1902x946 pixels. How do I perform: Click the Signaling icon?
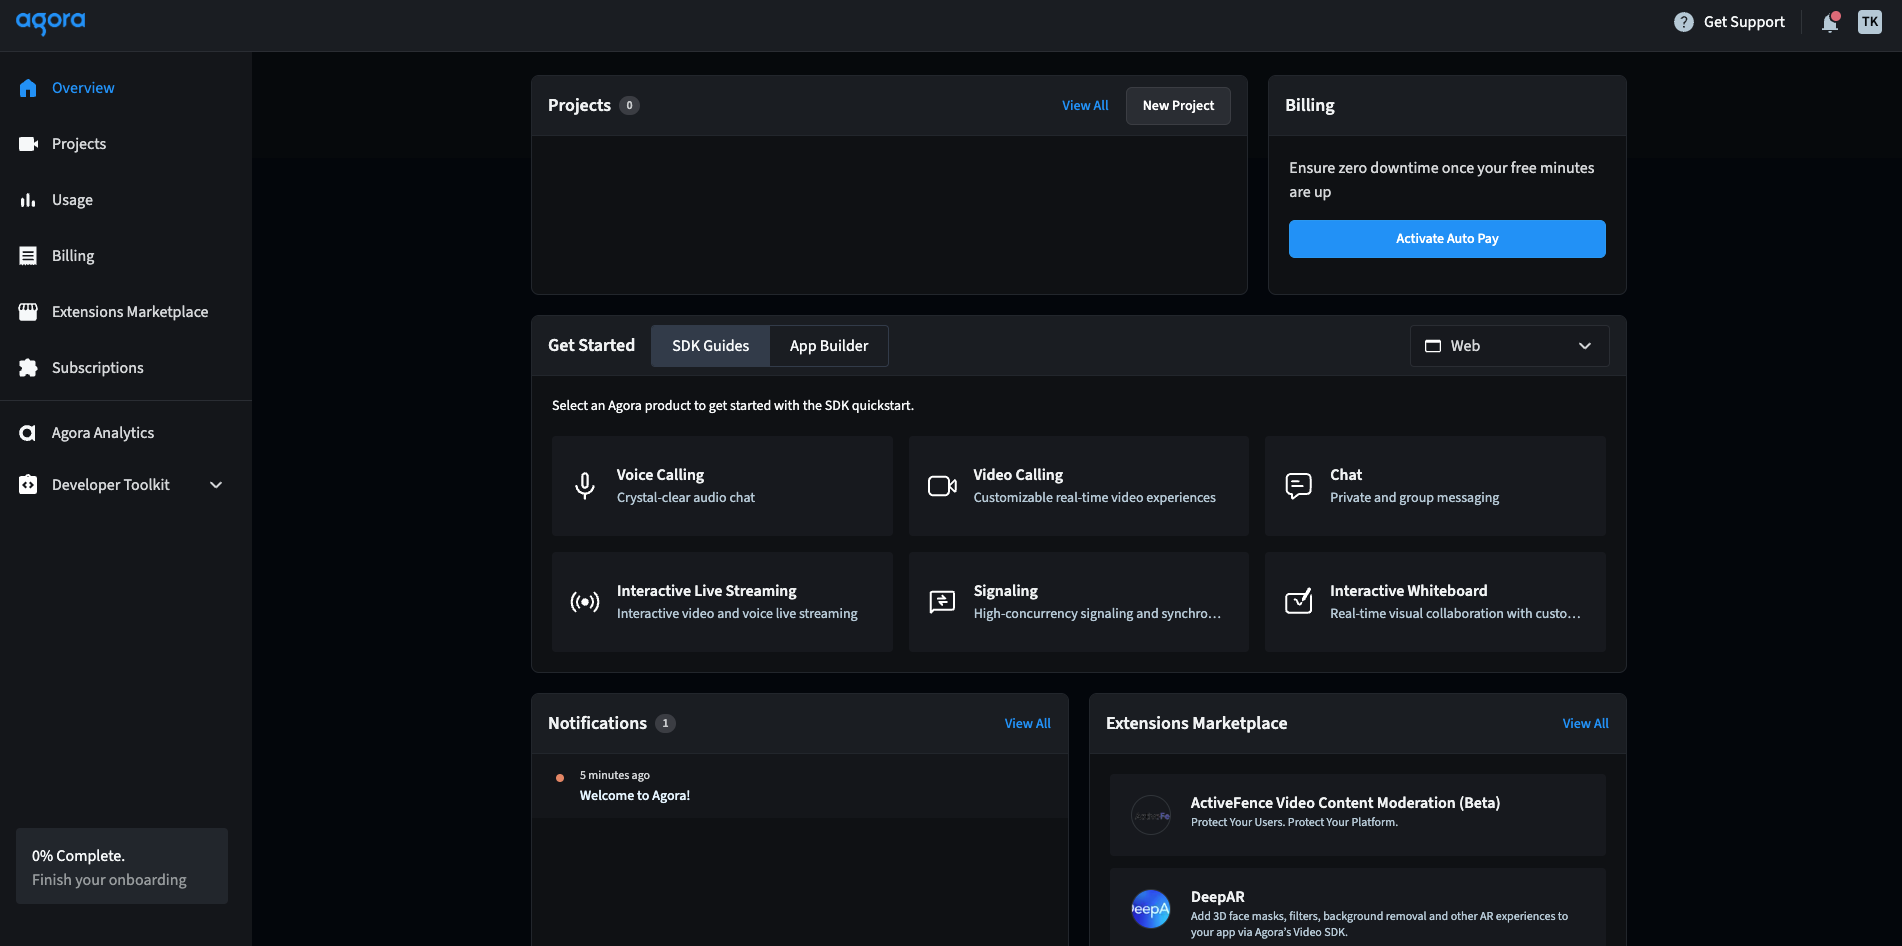coord(942,602)
